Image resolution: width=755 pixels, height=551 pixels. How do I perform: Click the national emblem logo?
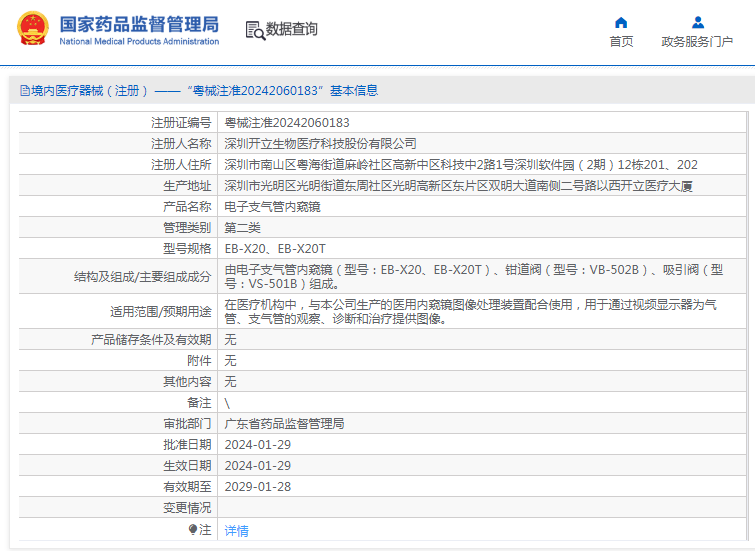[x=33, y=29]
